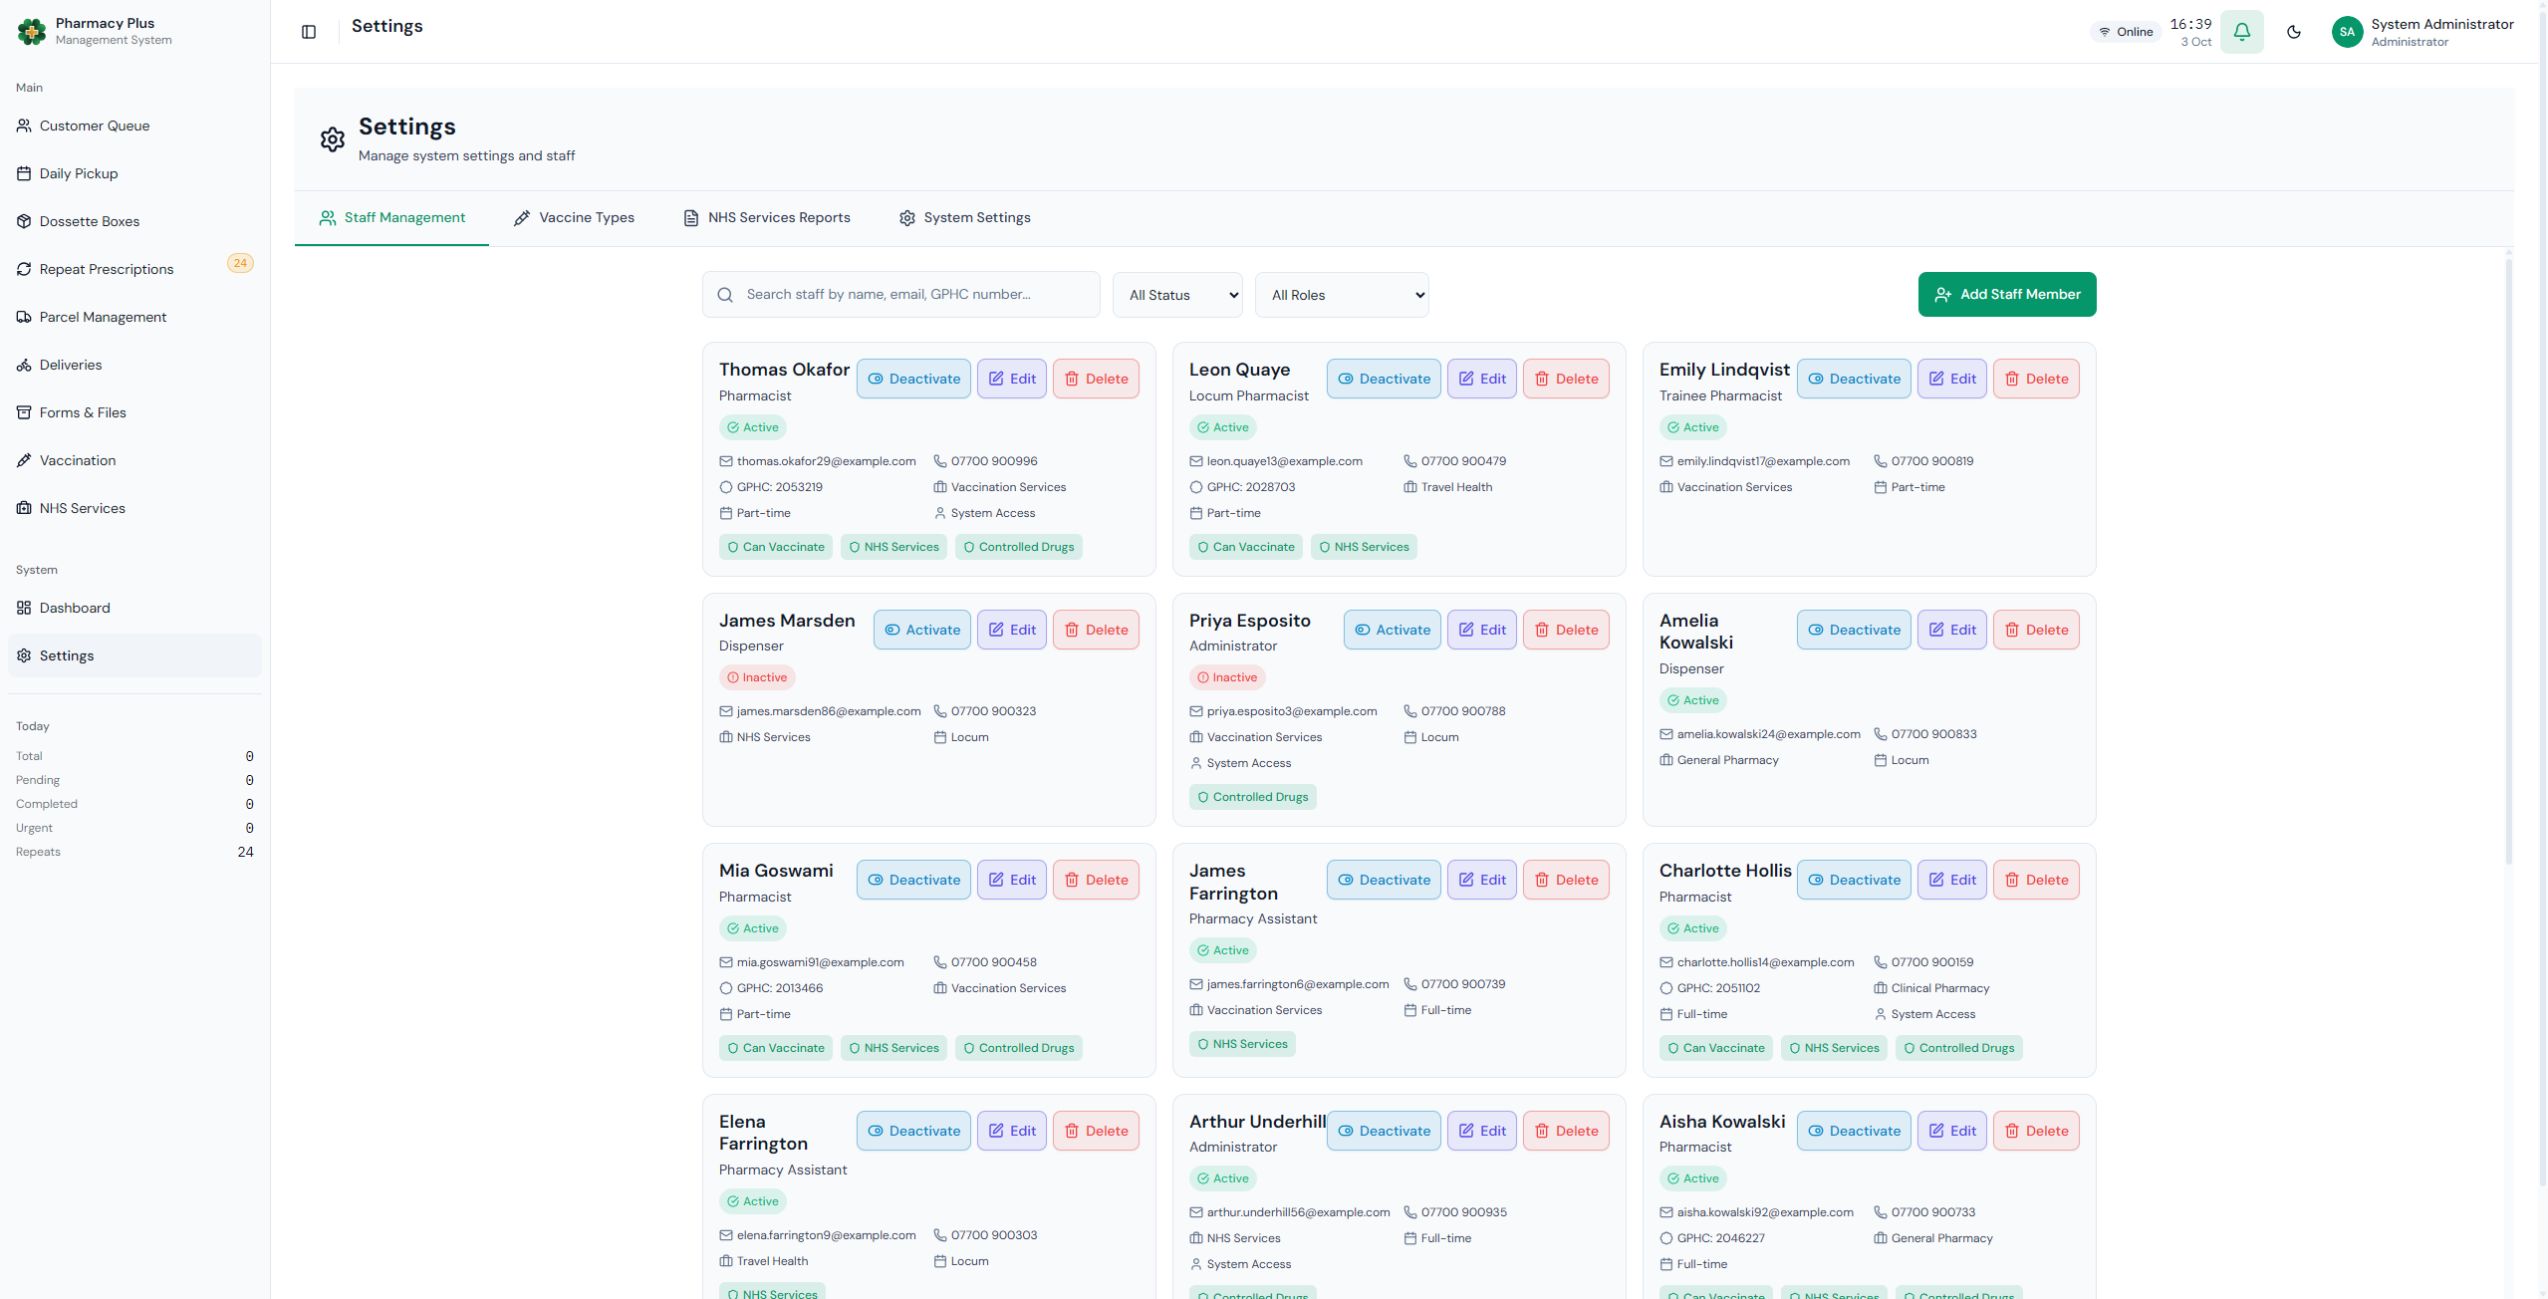Viewport: 2548px width, 1299px height.
Task: Click the search magnifier icon
Action: click(x=725, y=295)
